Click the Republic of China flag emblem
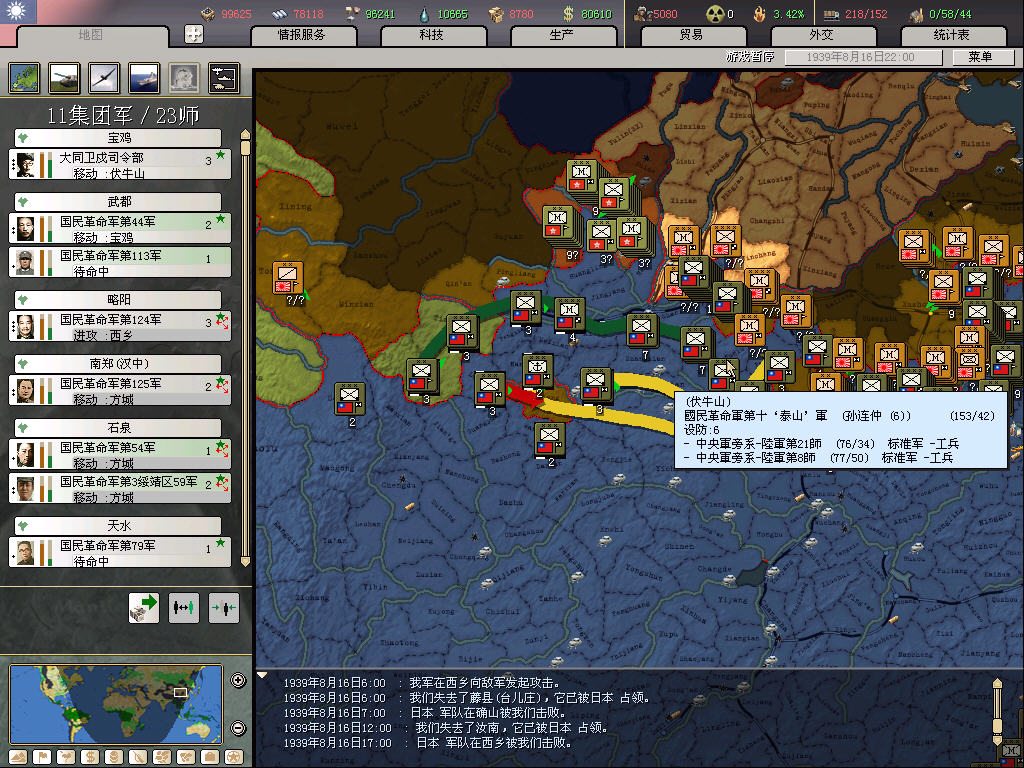Viewport: 1024px width, 768px height. point(19,11)
